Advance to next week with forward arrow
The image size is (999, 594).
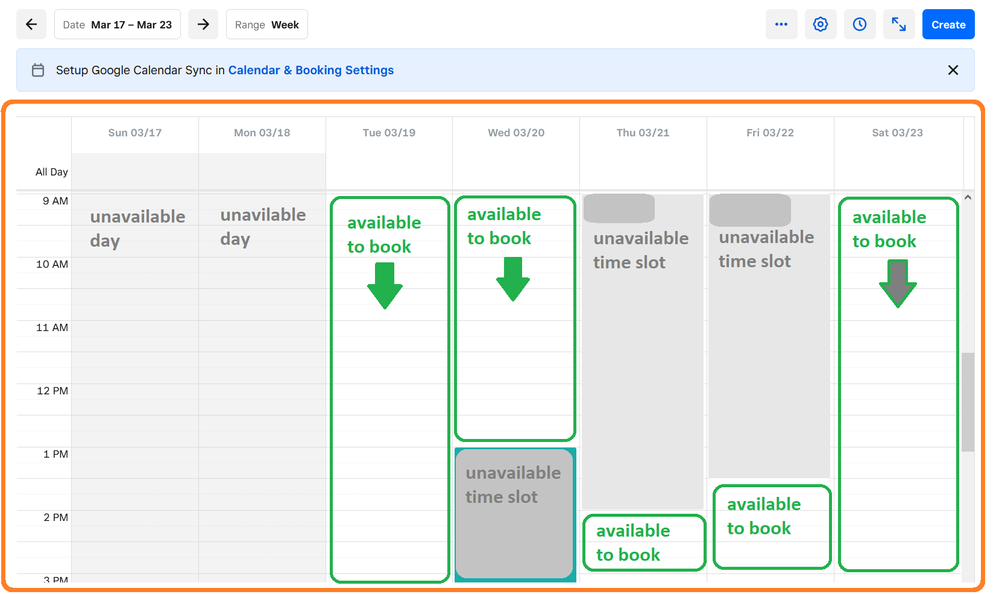[203, 25]
